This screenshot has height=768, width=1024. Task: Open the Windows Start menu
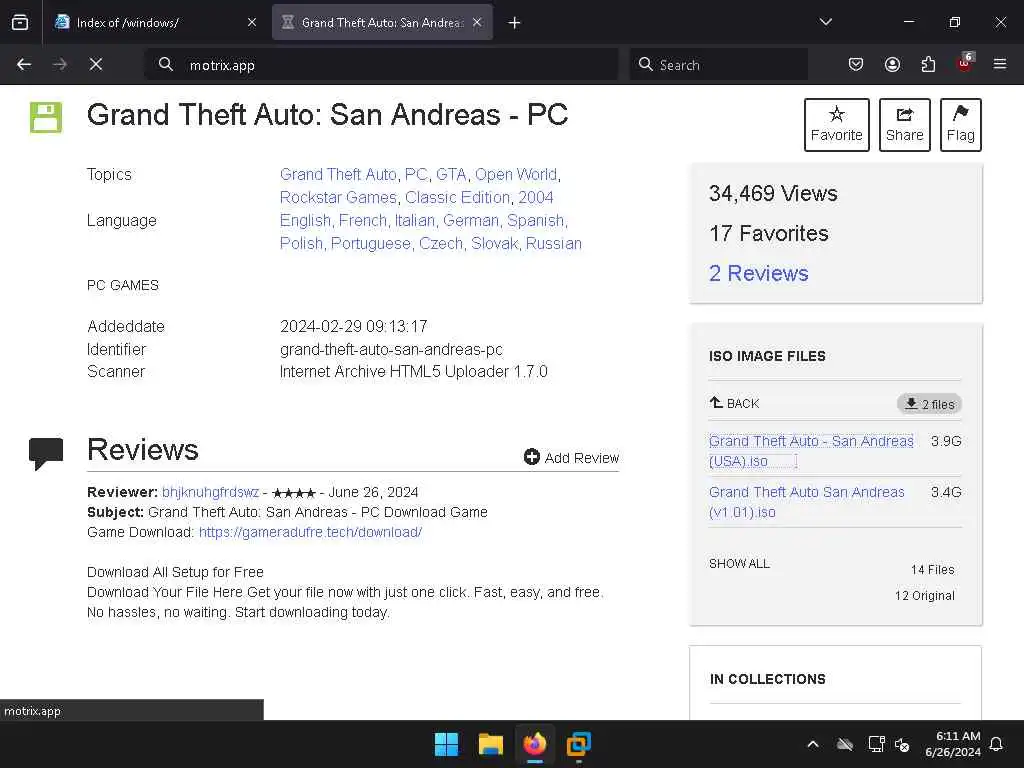coord(447,744)
